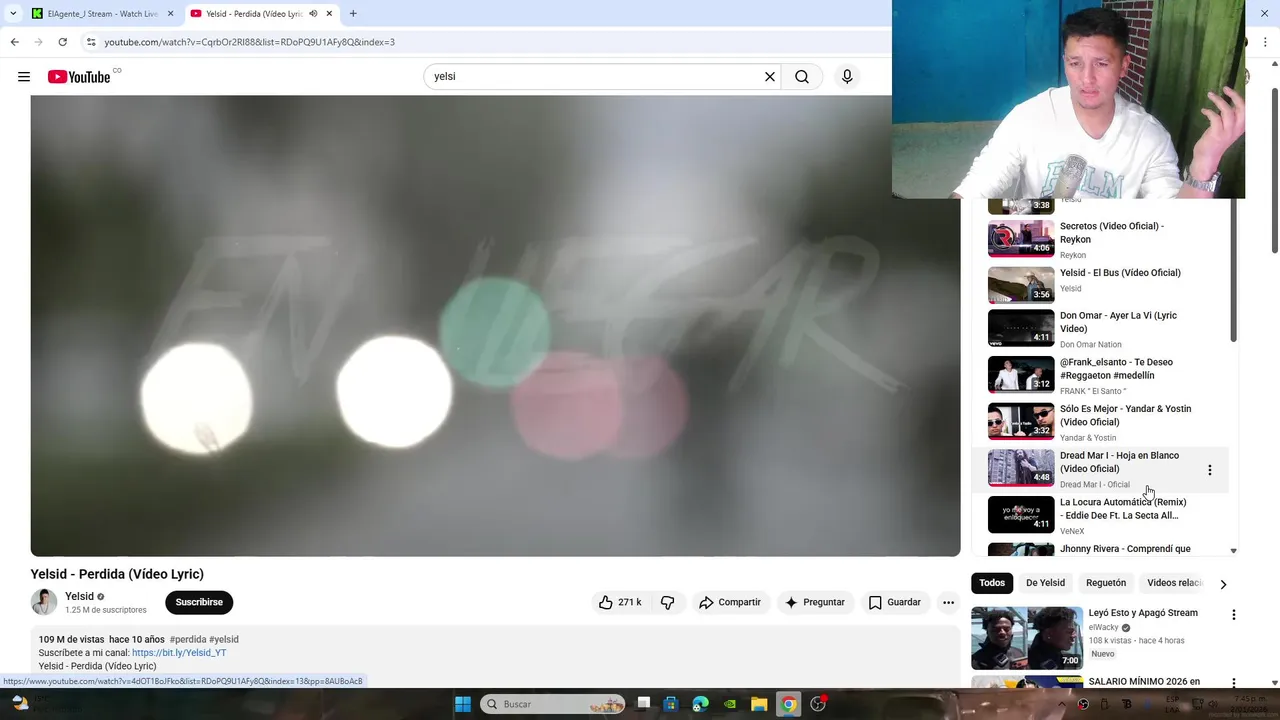Open Leyó Esto y Apagó Stream video
Screen dimensions: 1280x720
pos(1143,613)
